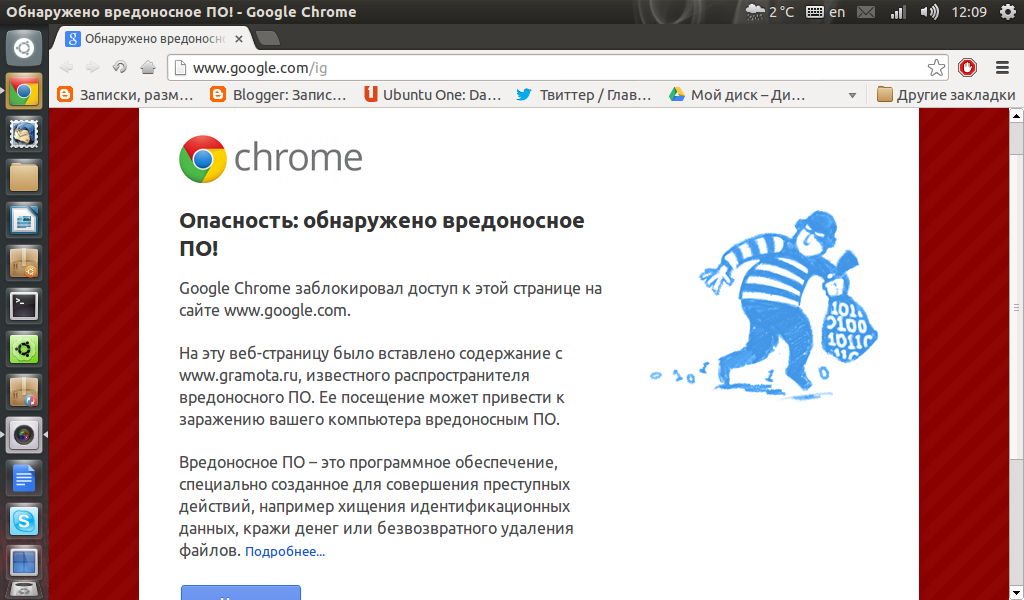Open the messaging envelope indicator
Screen dimensions: 1024x600
pyautogui.click(x=866, y=12)
